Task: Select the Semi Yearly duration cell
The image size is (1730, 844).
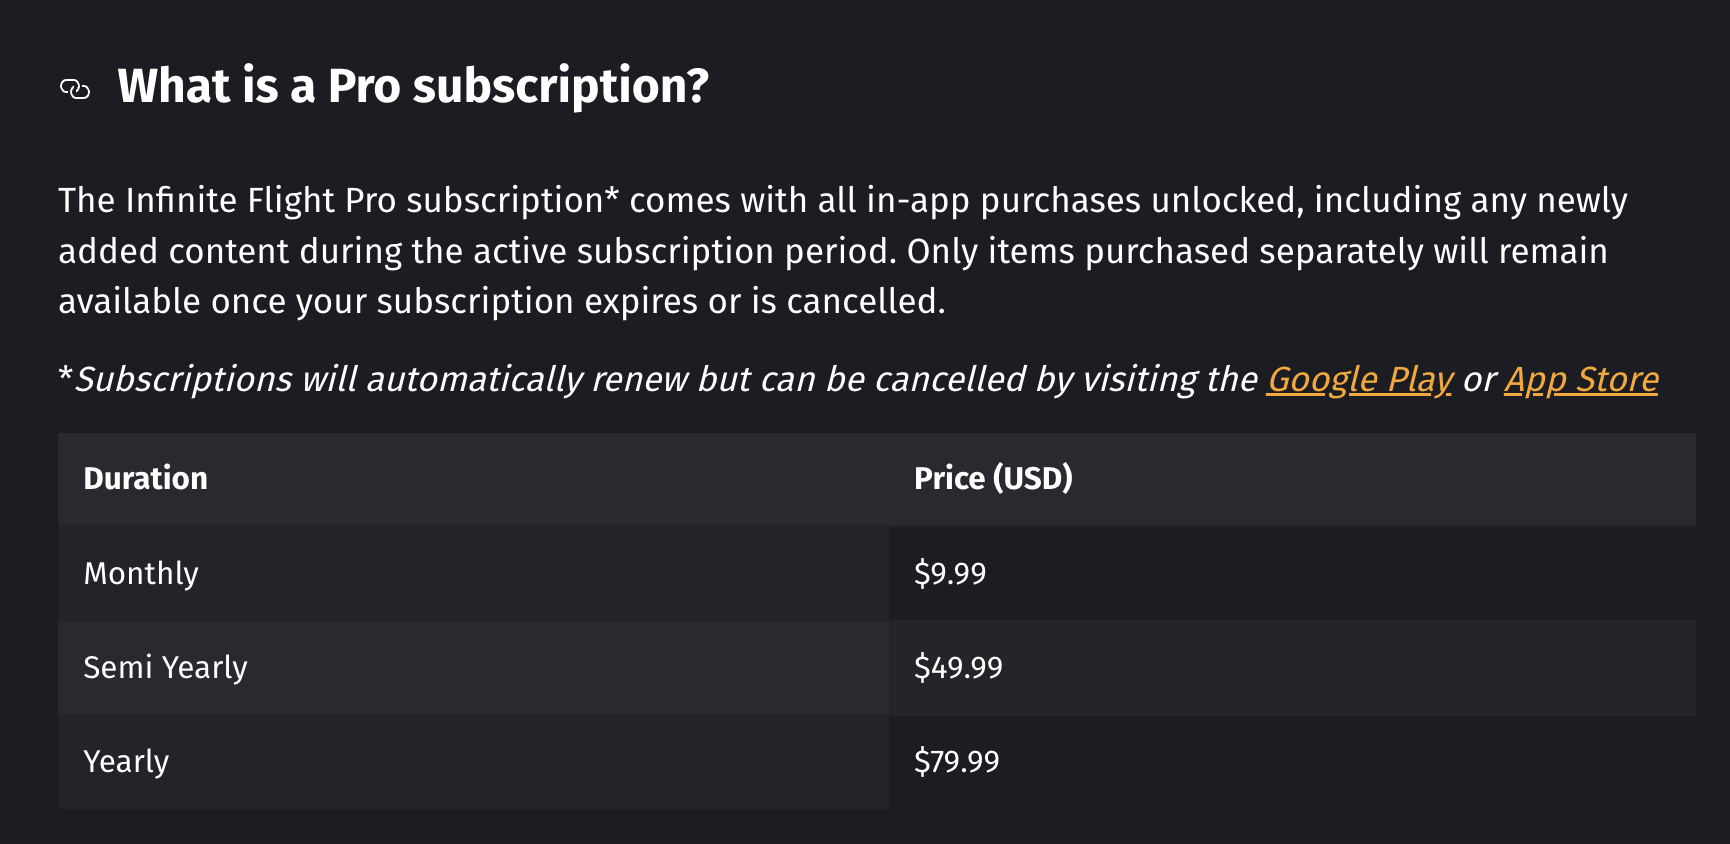Action: point(165,667)
